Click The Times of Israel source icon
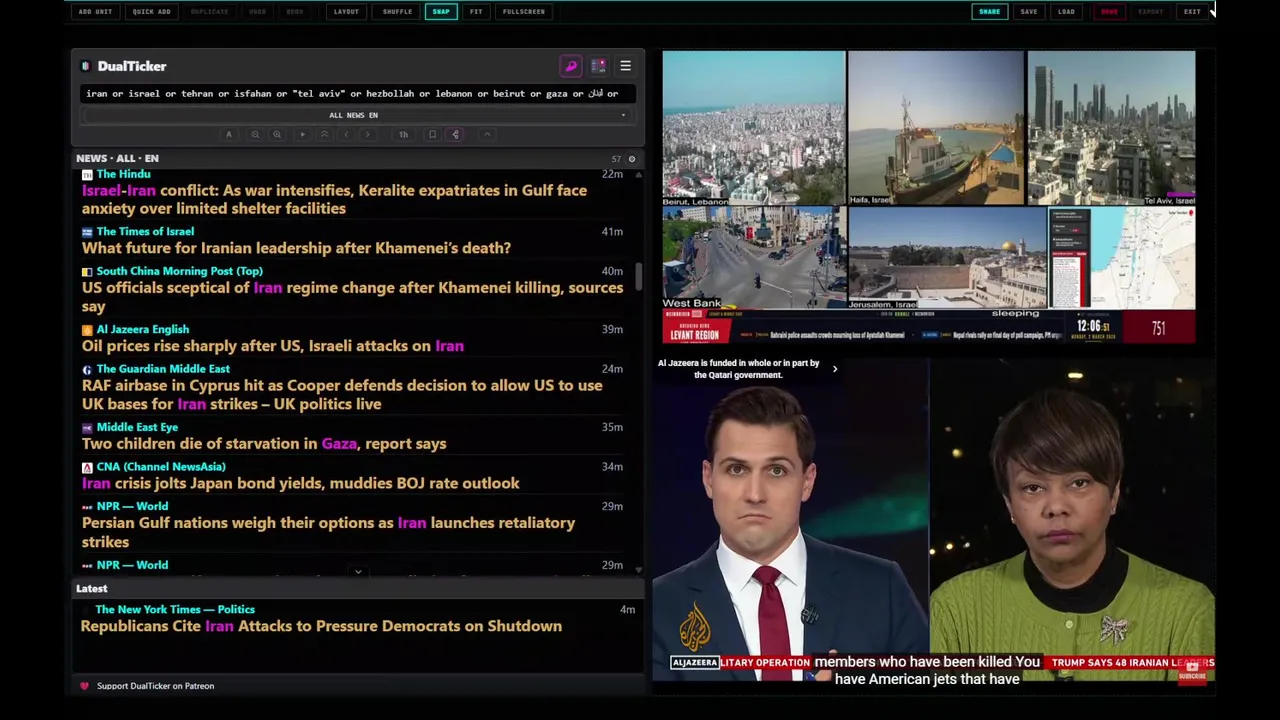 point(87,232)
